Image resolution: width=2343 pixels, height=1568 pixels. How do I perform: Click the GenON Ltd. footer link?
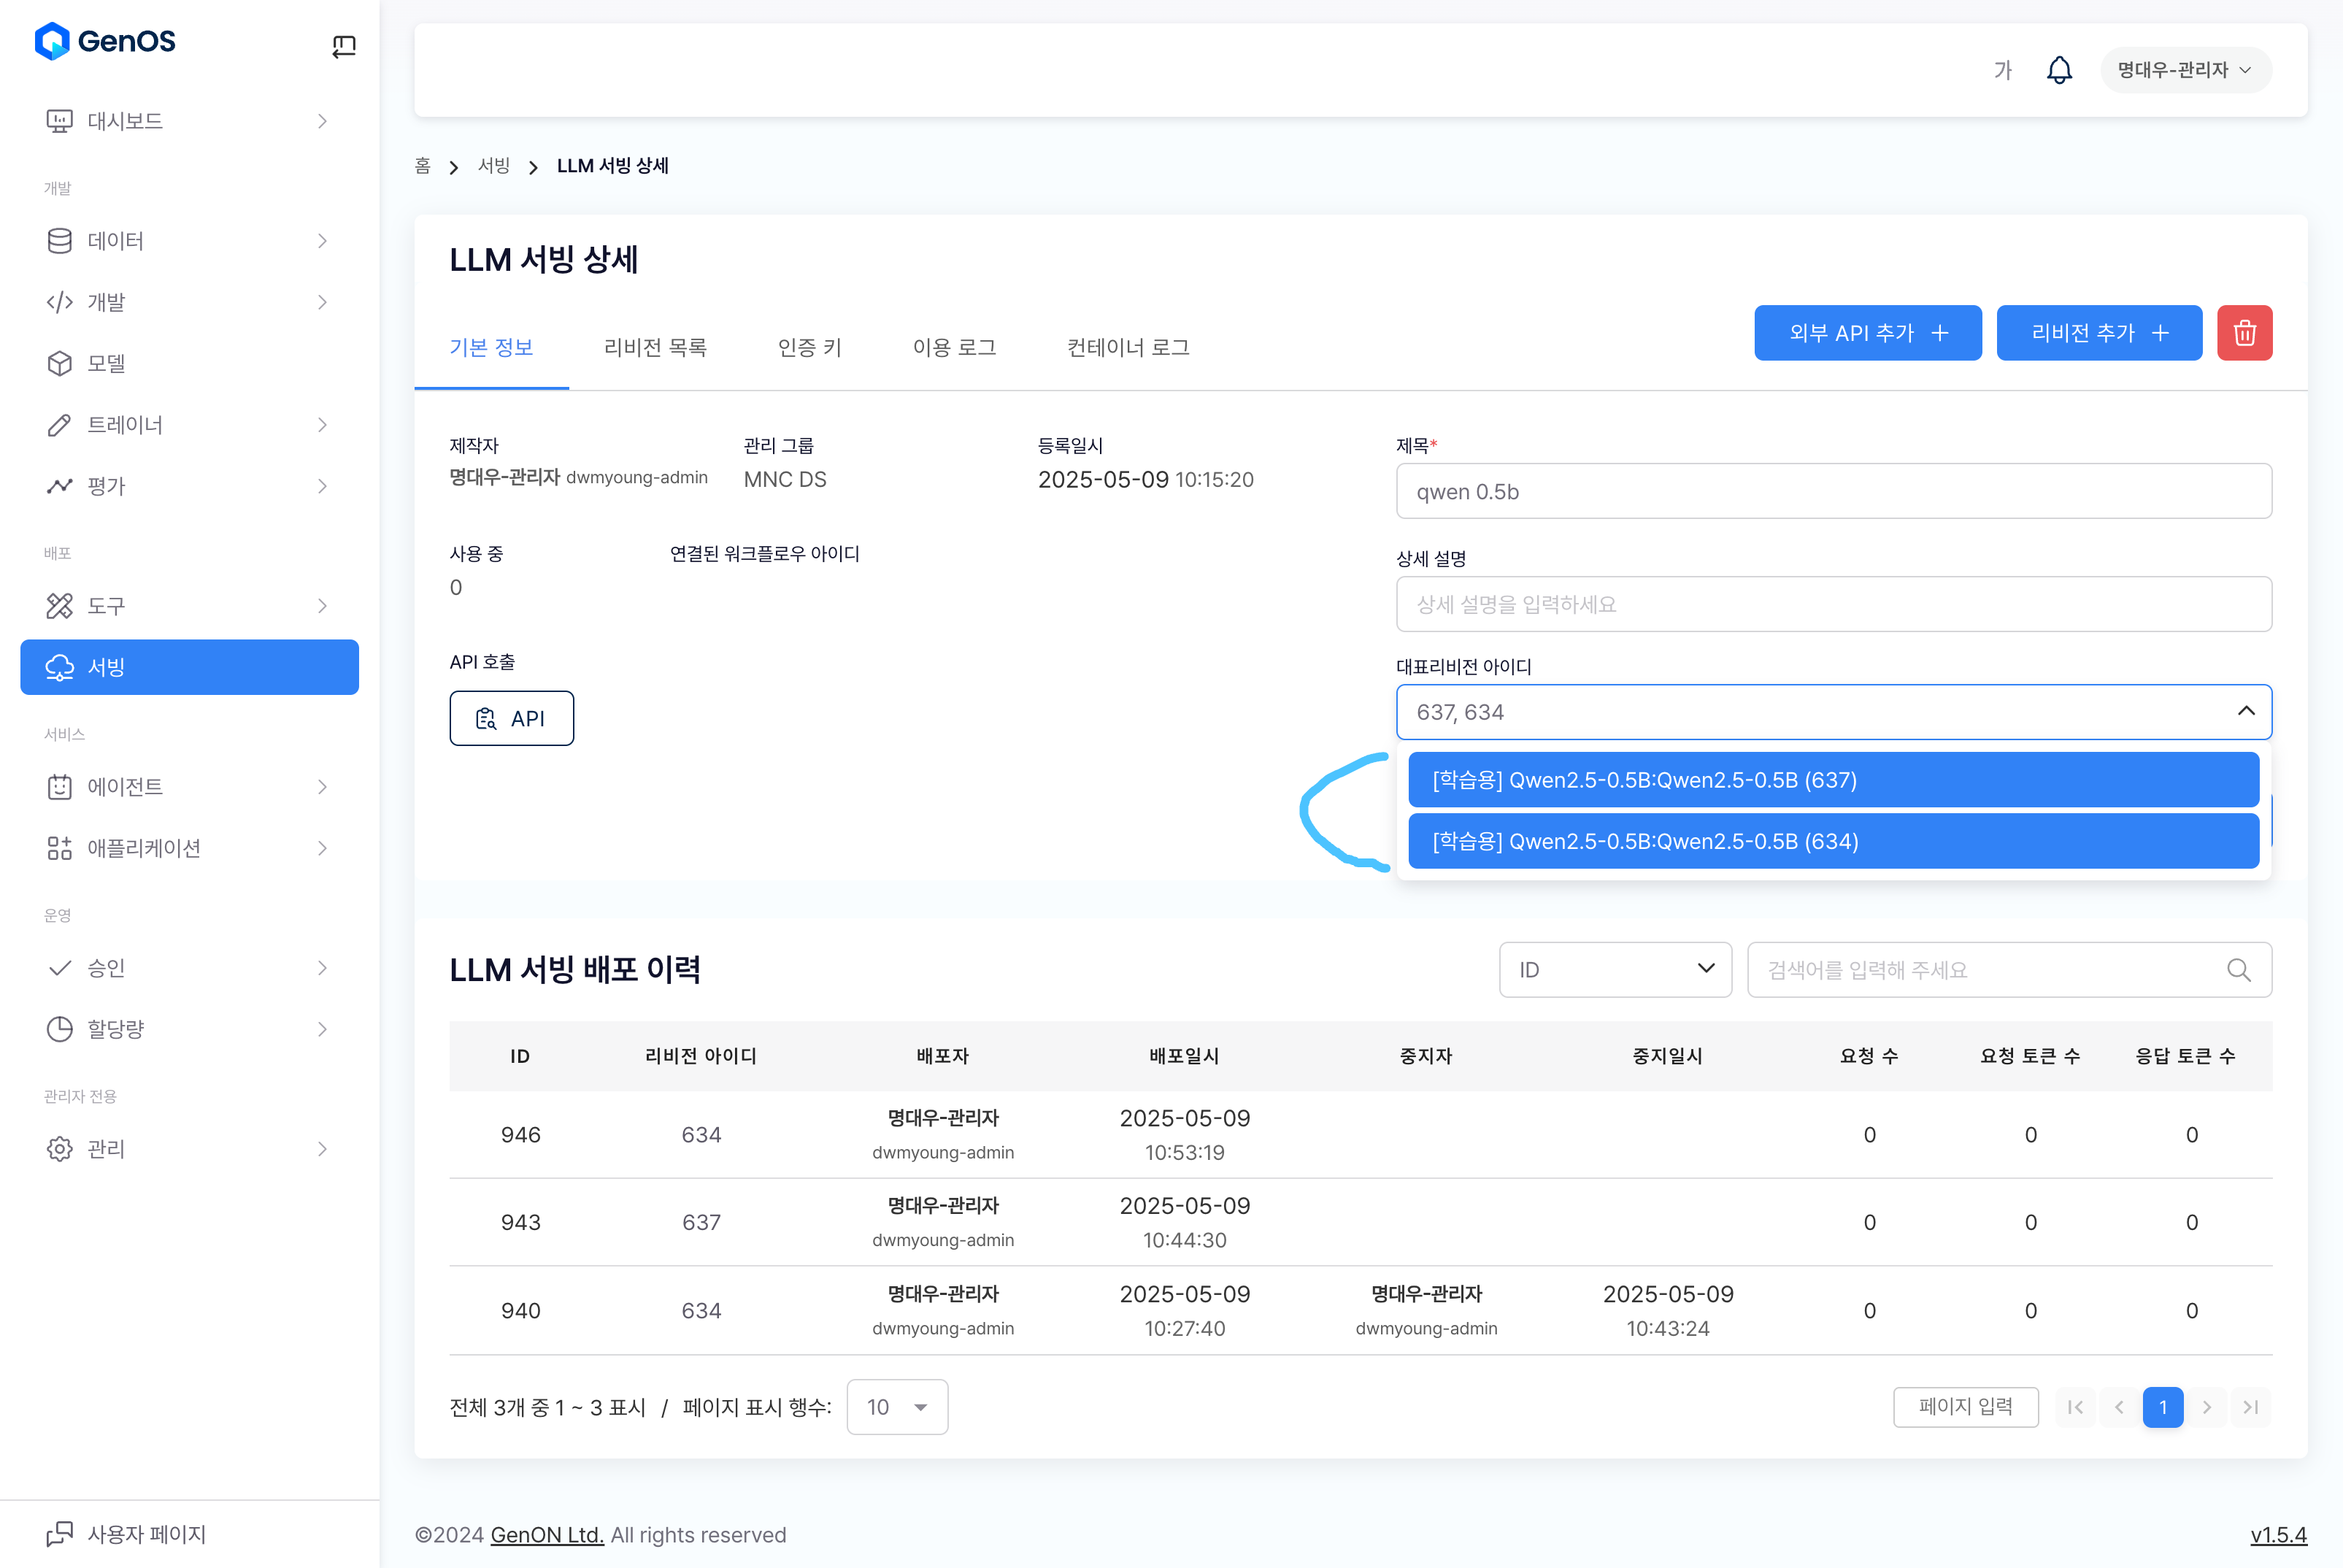[x=546, y=1535]
